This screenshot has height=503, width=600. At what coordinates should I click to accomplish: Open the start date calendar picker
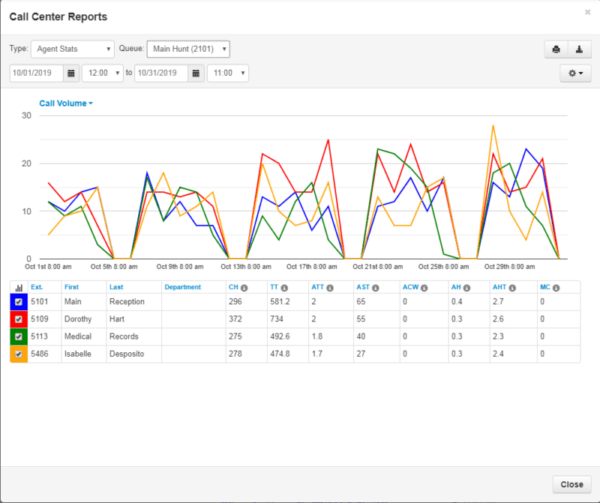(71, 73)
